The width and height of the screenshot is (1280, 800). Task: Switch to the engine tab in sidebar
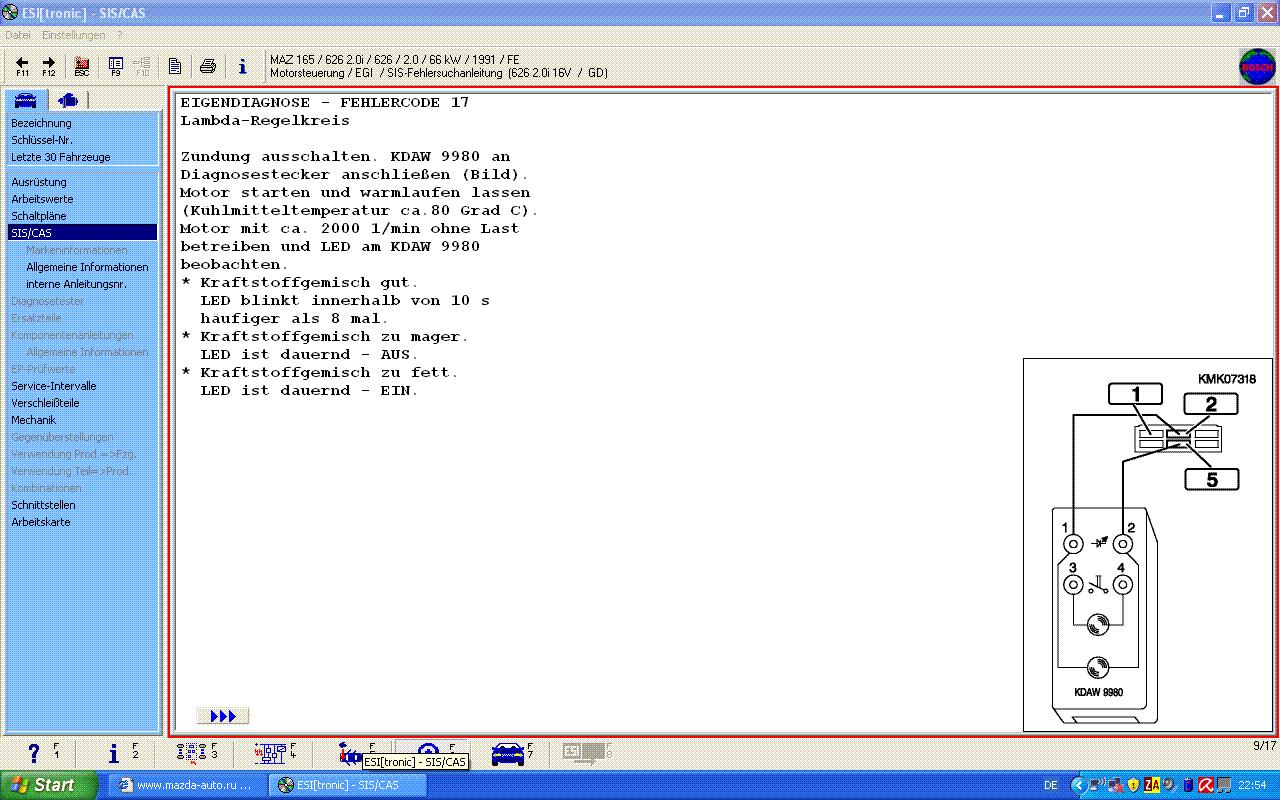(x=67, y=99)
